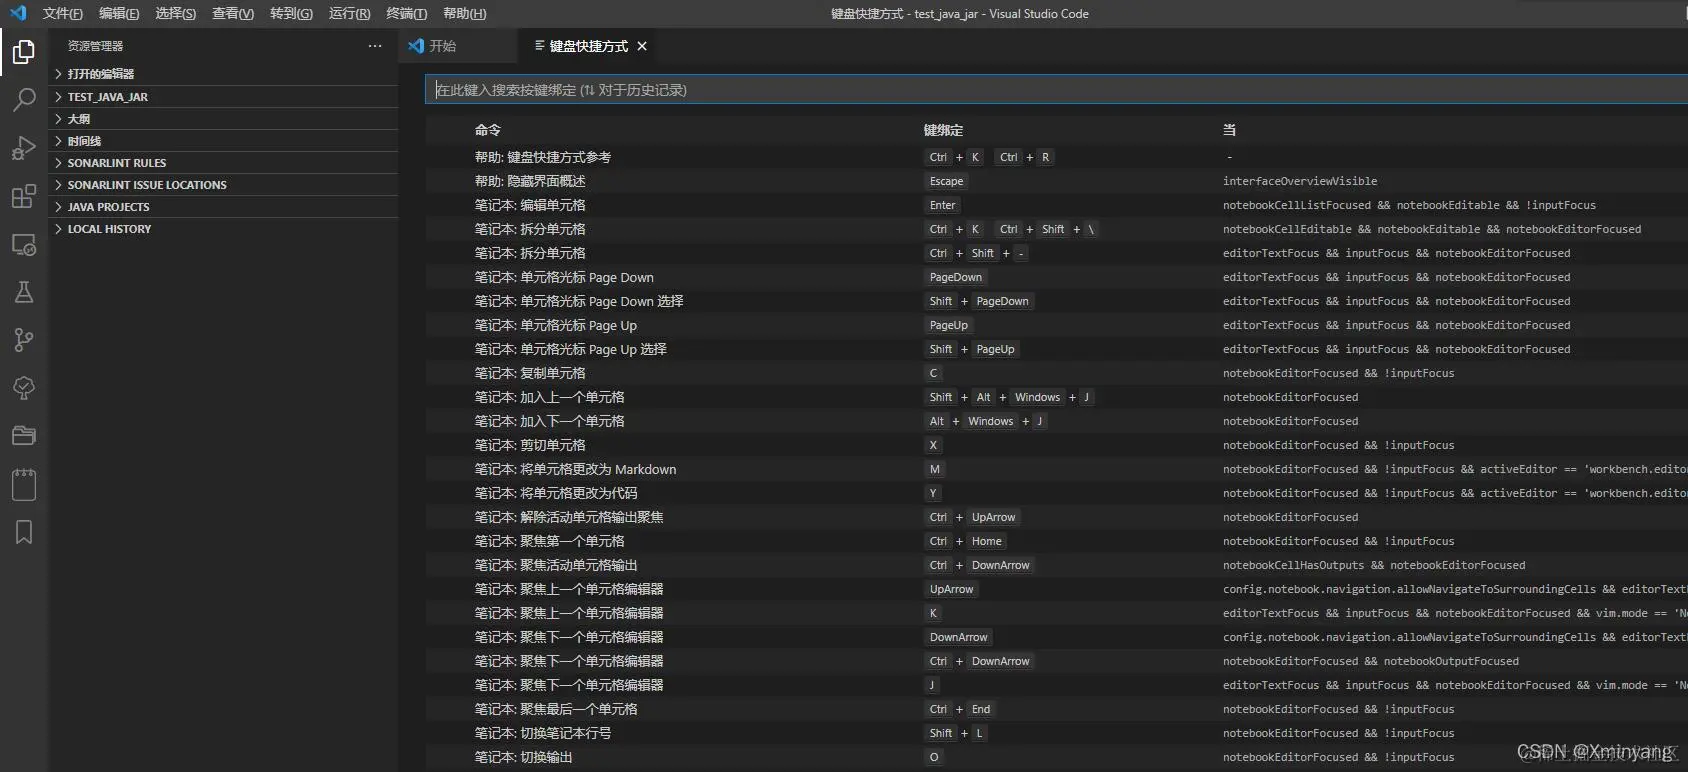Viewport: 1688px width, 772px height.
Task: Click the 命令 column header
Action: click(487, 130)
